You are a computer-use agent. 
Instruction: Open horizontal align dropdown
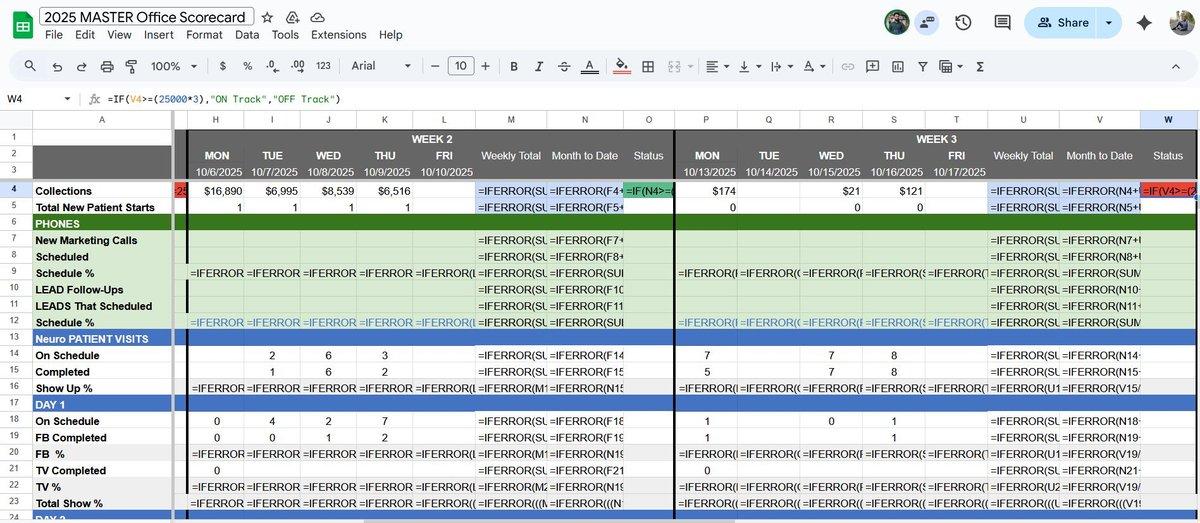(716, 66)
